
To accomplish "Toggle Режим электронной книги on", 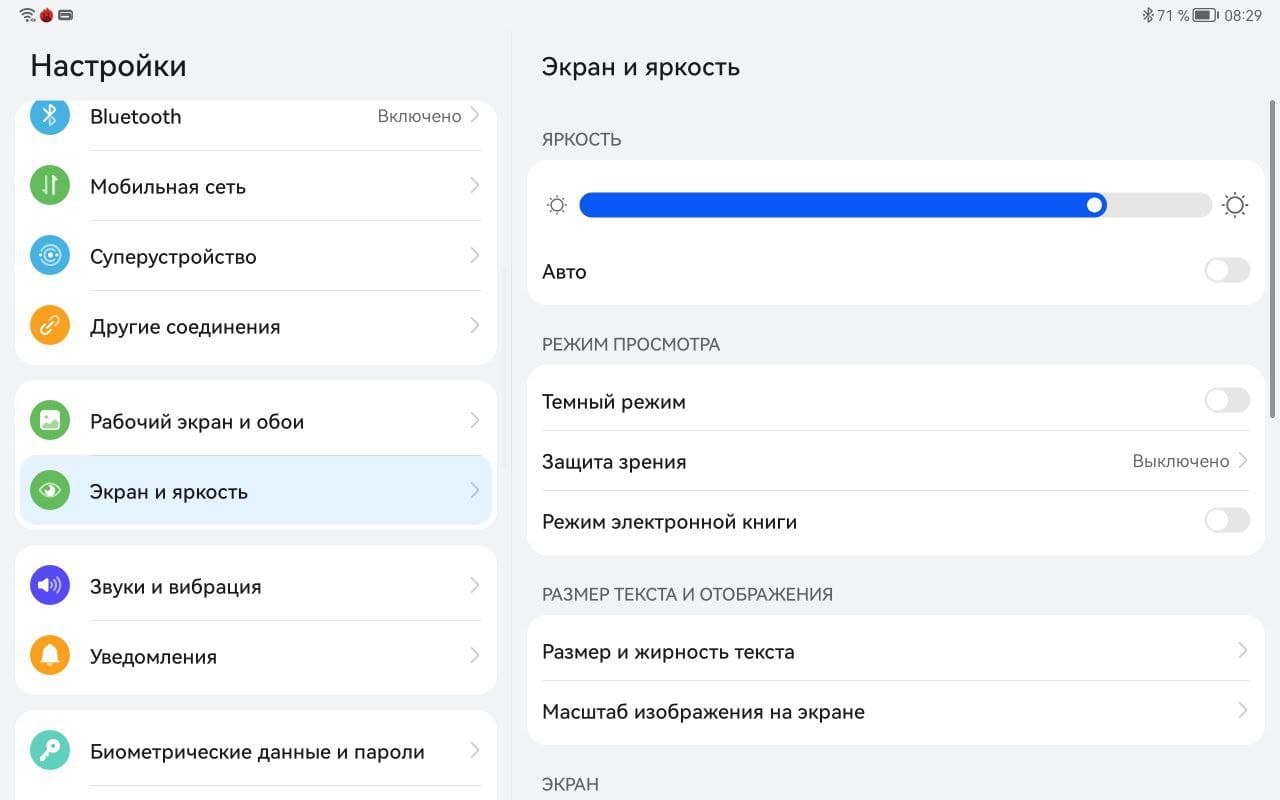I will coord(1227,521).
